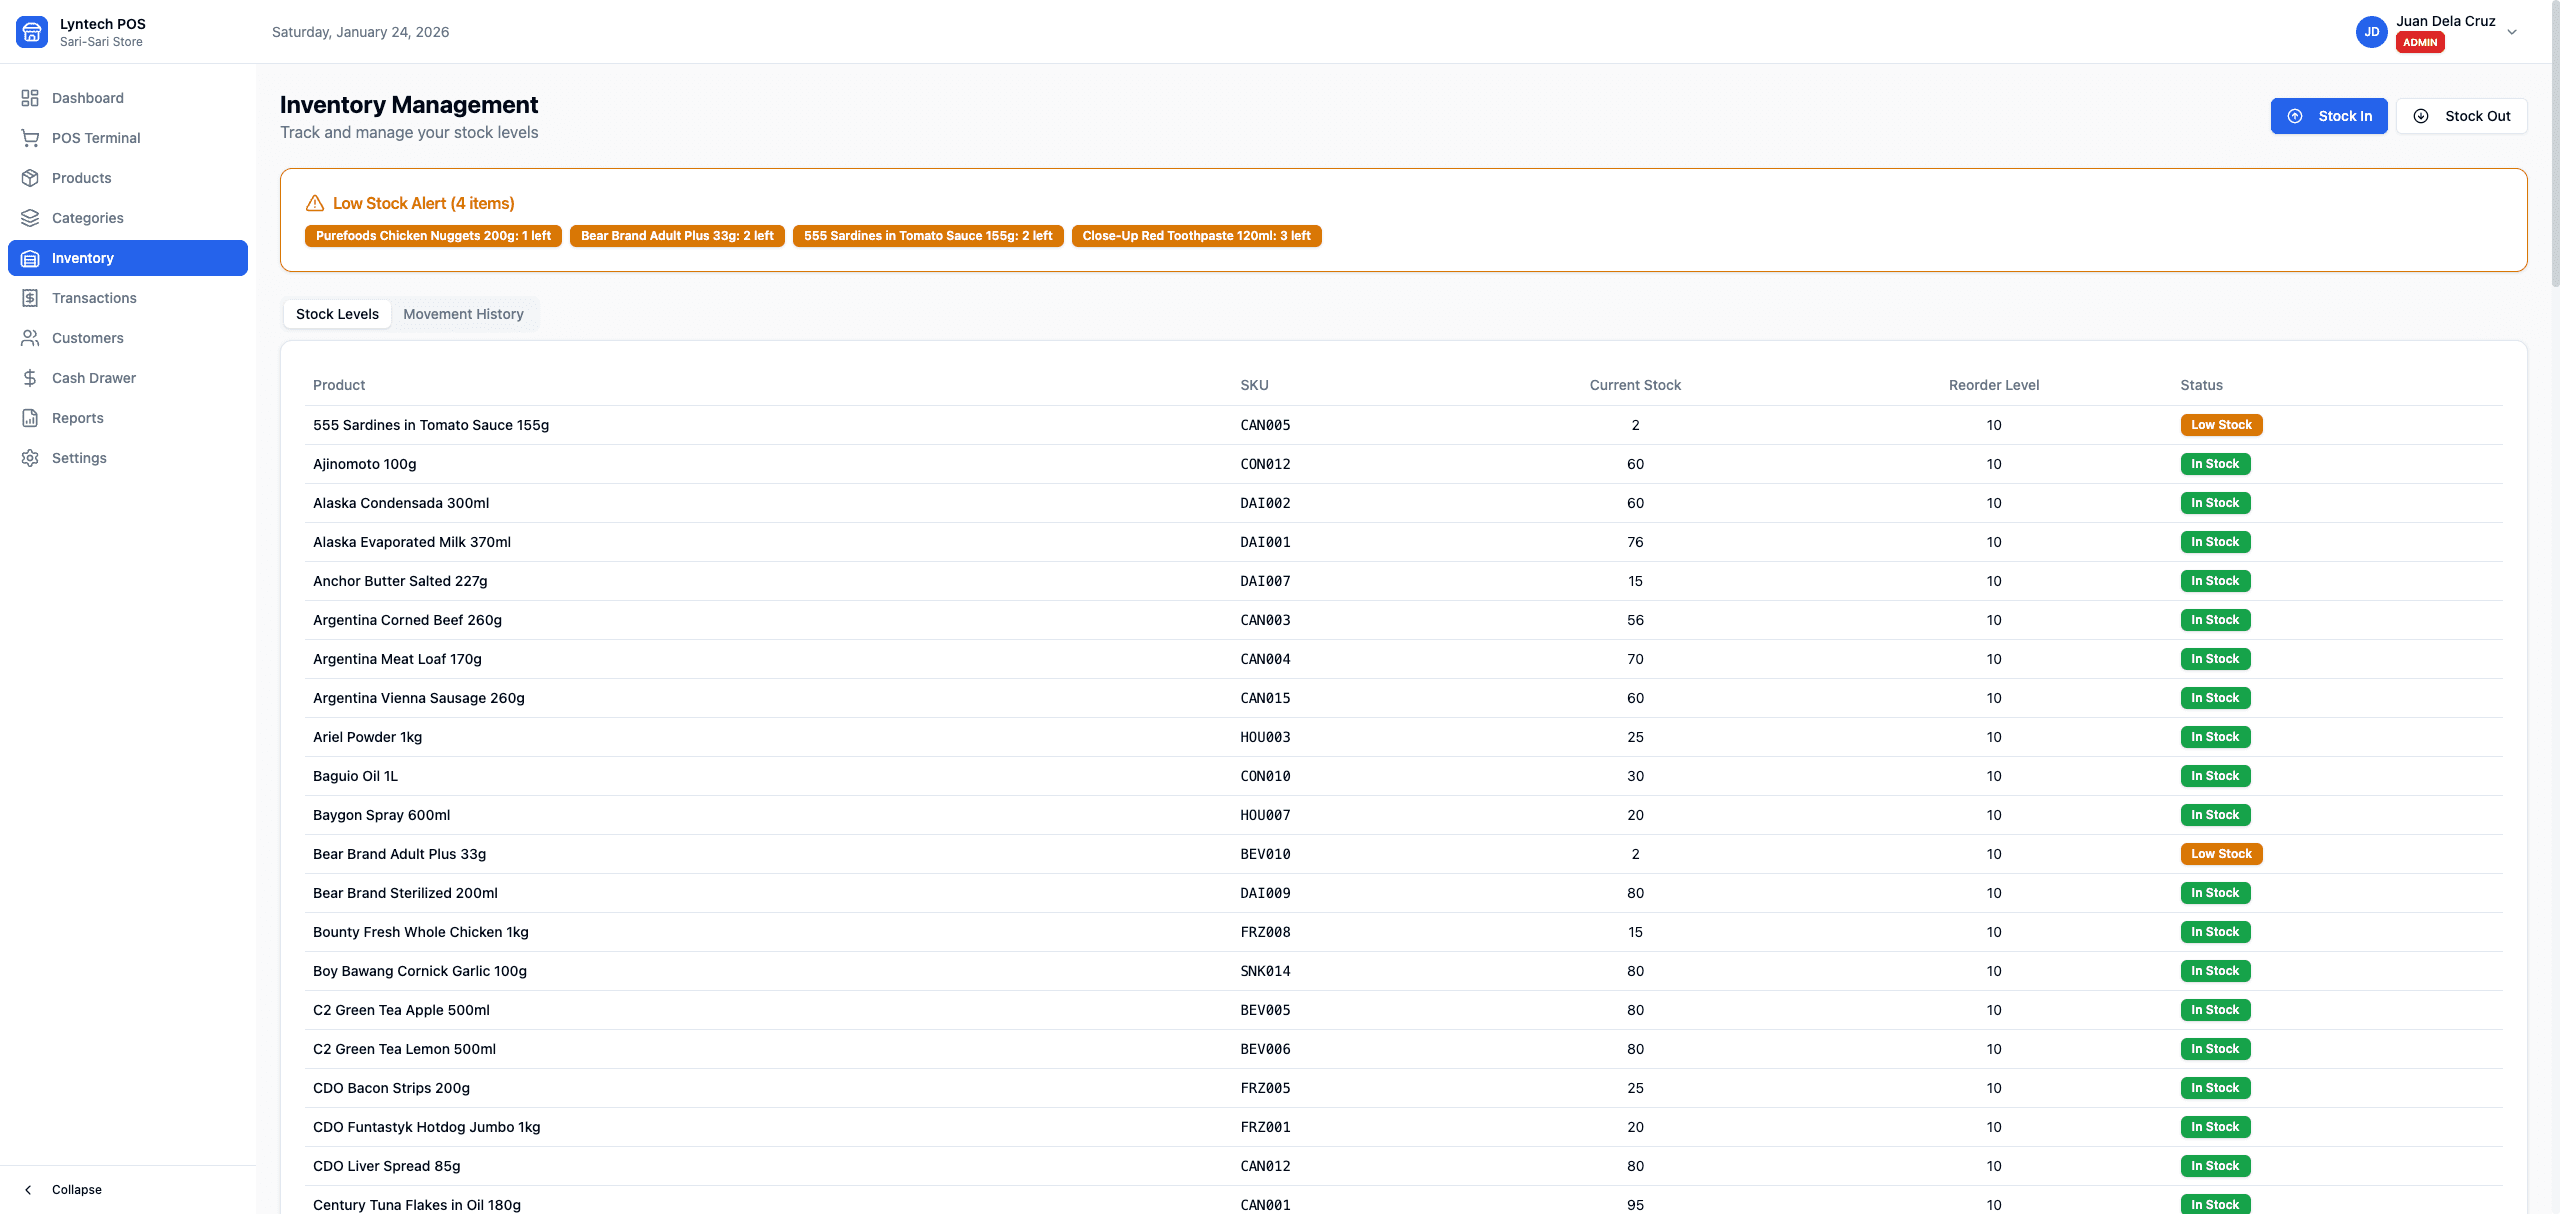Select the 555 Sardines in Tomato Sauce row
The width and height of the screenshot is (2560, 1214).
coord(1404,425)
